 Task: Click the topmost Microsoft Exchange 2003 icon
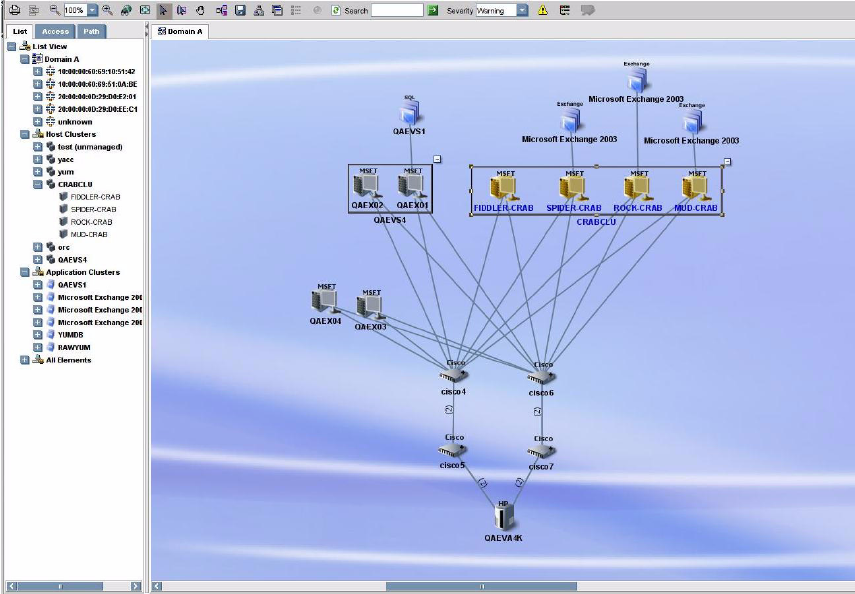[x=636, y=81]
